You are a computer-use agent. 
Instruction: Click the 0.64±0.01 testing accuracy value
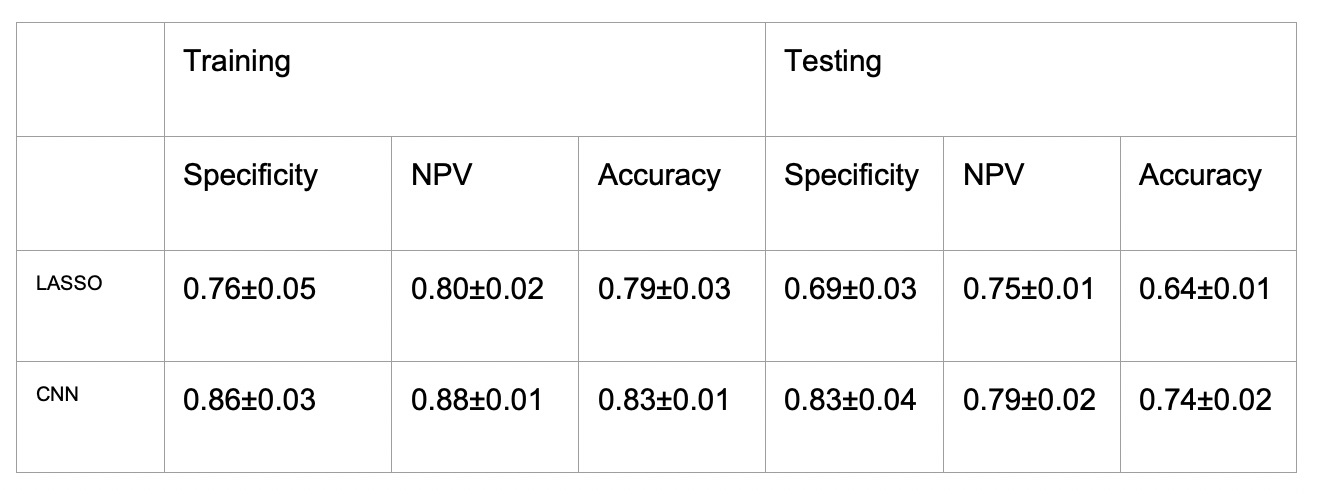click(x=1205, y=290)
